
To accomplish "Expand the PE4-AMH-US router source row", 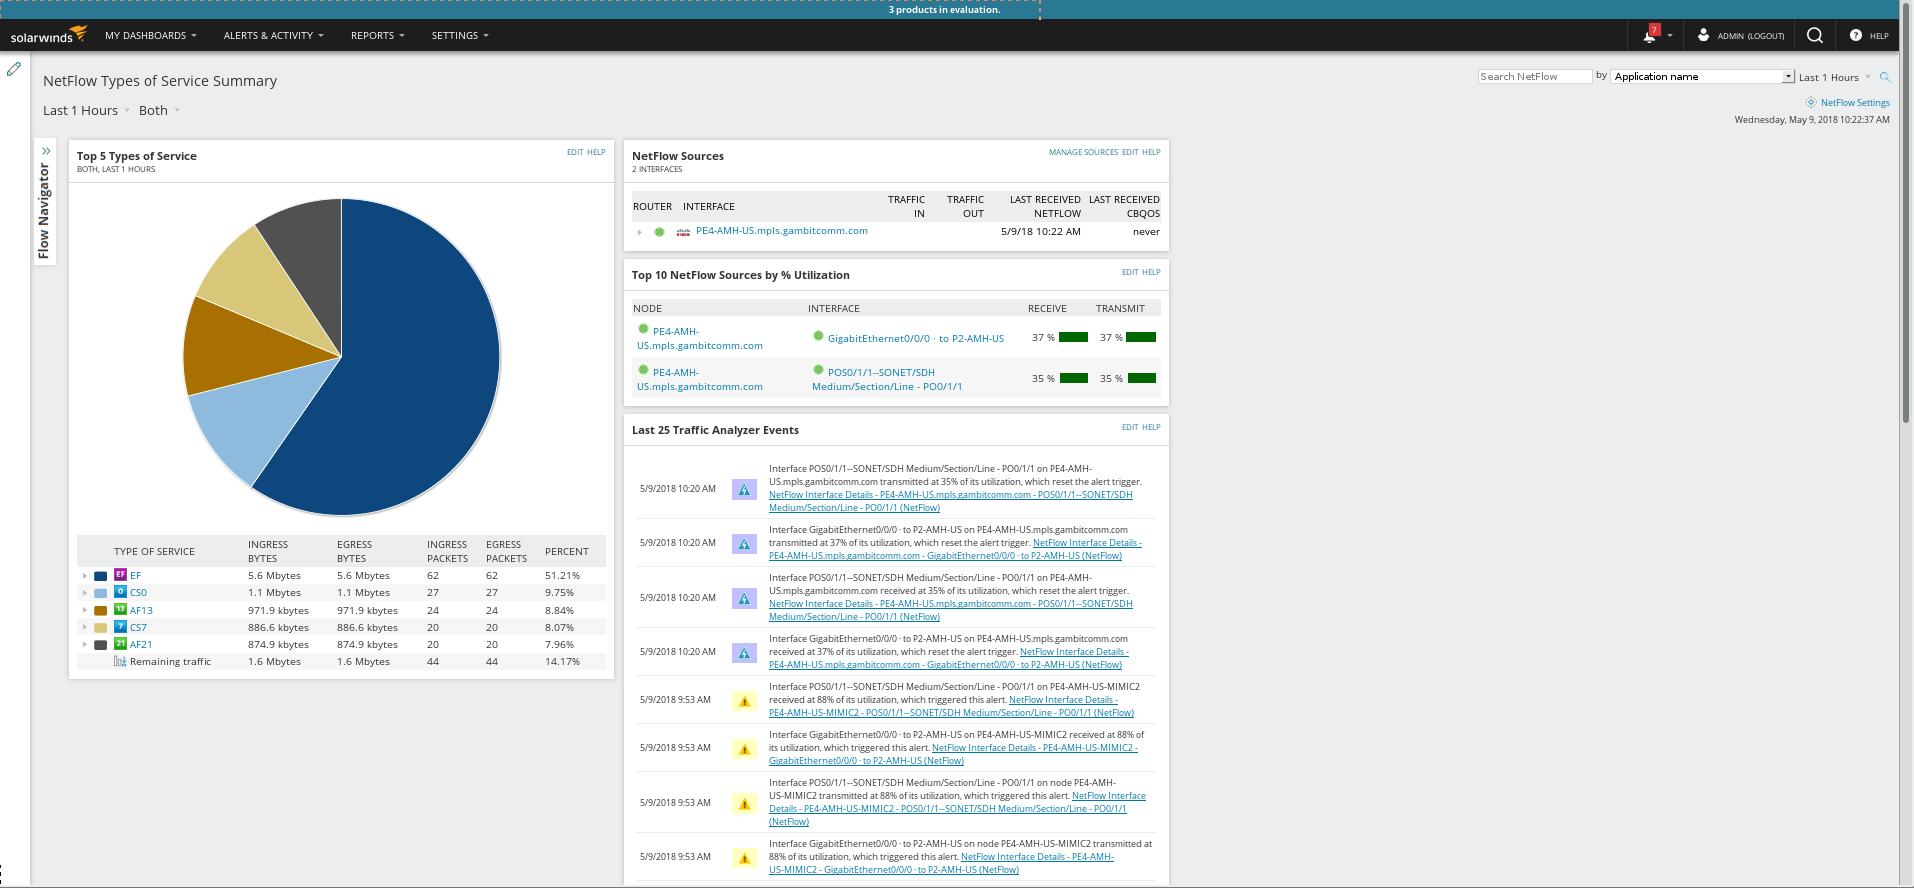I will tap(640, 232).
